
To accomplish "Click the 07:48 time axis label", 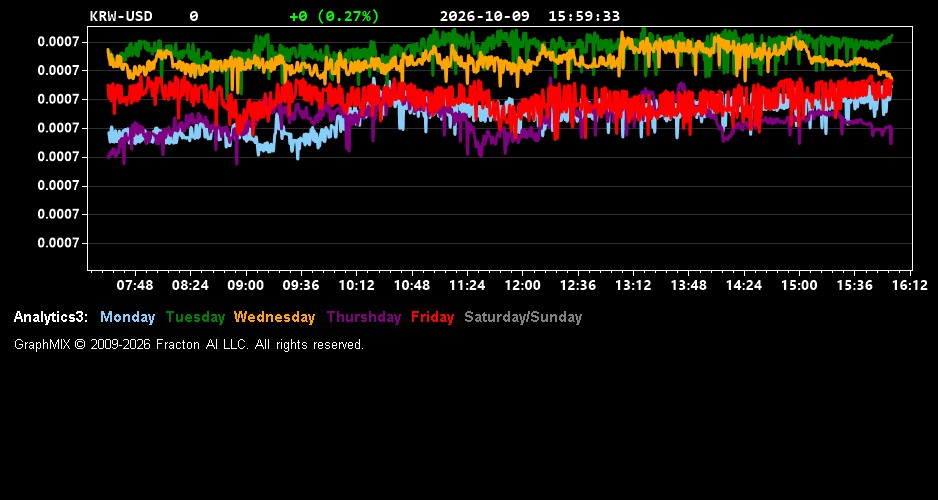I will point(135,286).
